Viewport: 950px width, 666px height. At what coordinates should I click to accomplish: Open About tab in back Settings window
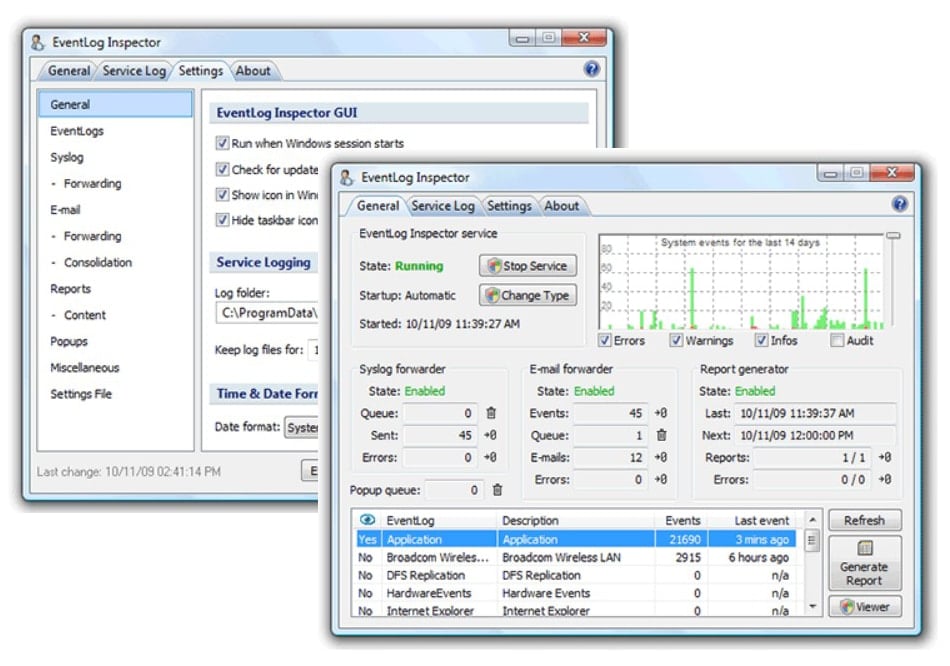tap(253, 71)
